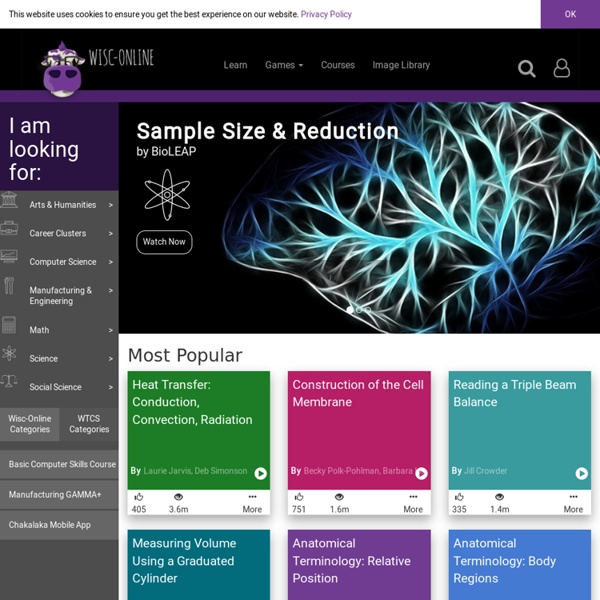This screenshot has height=600, width=600.
Task: Play the Heat Transfer learning object
Action: tap(260, 473)
